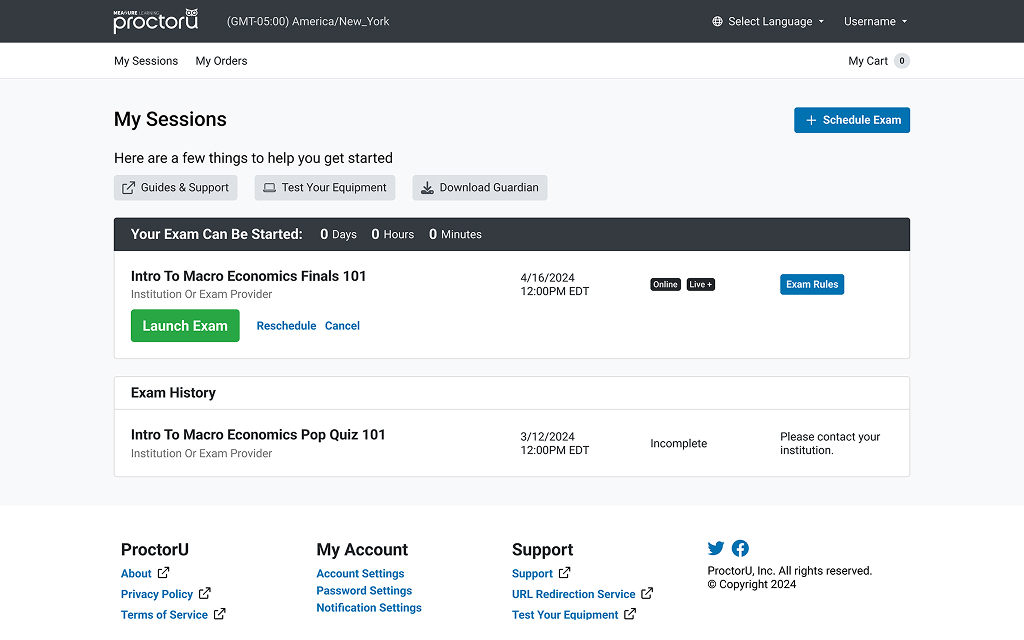Go to the My Sessions tab

point(146,61)
